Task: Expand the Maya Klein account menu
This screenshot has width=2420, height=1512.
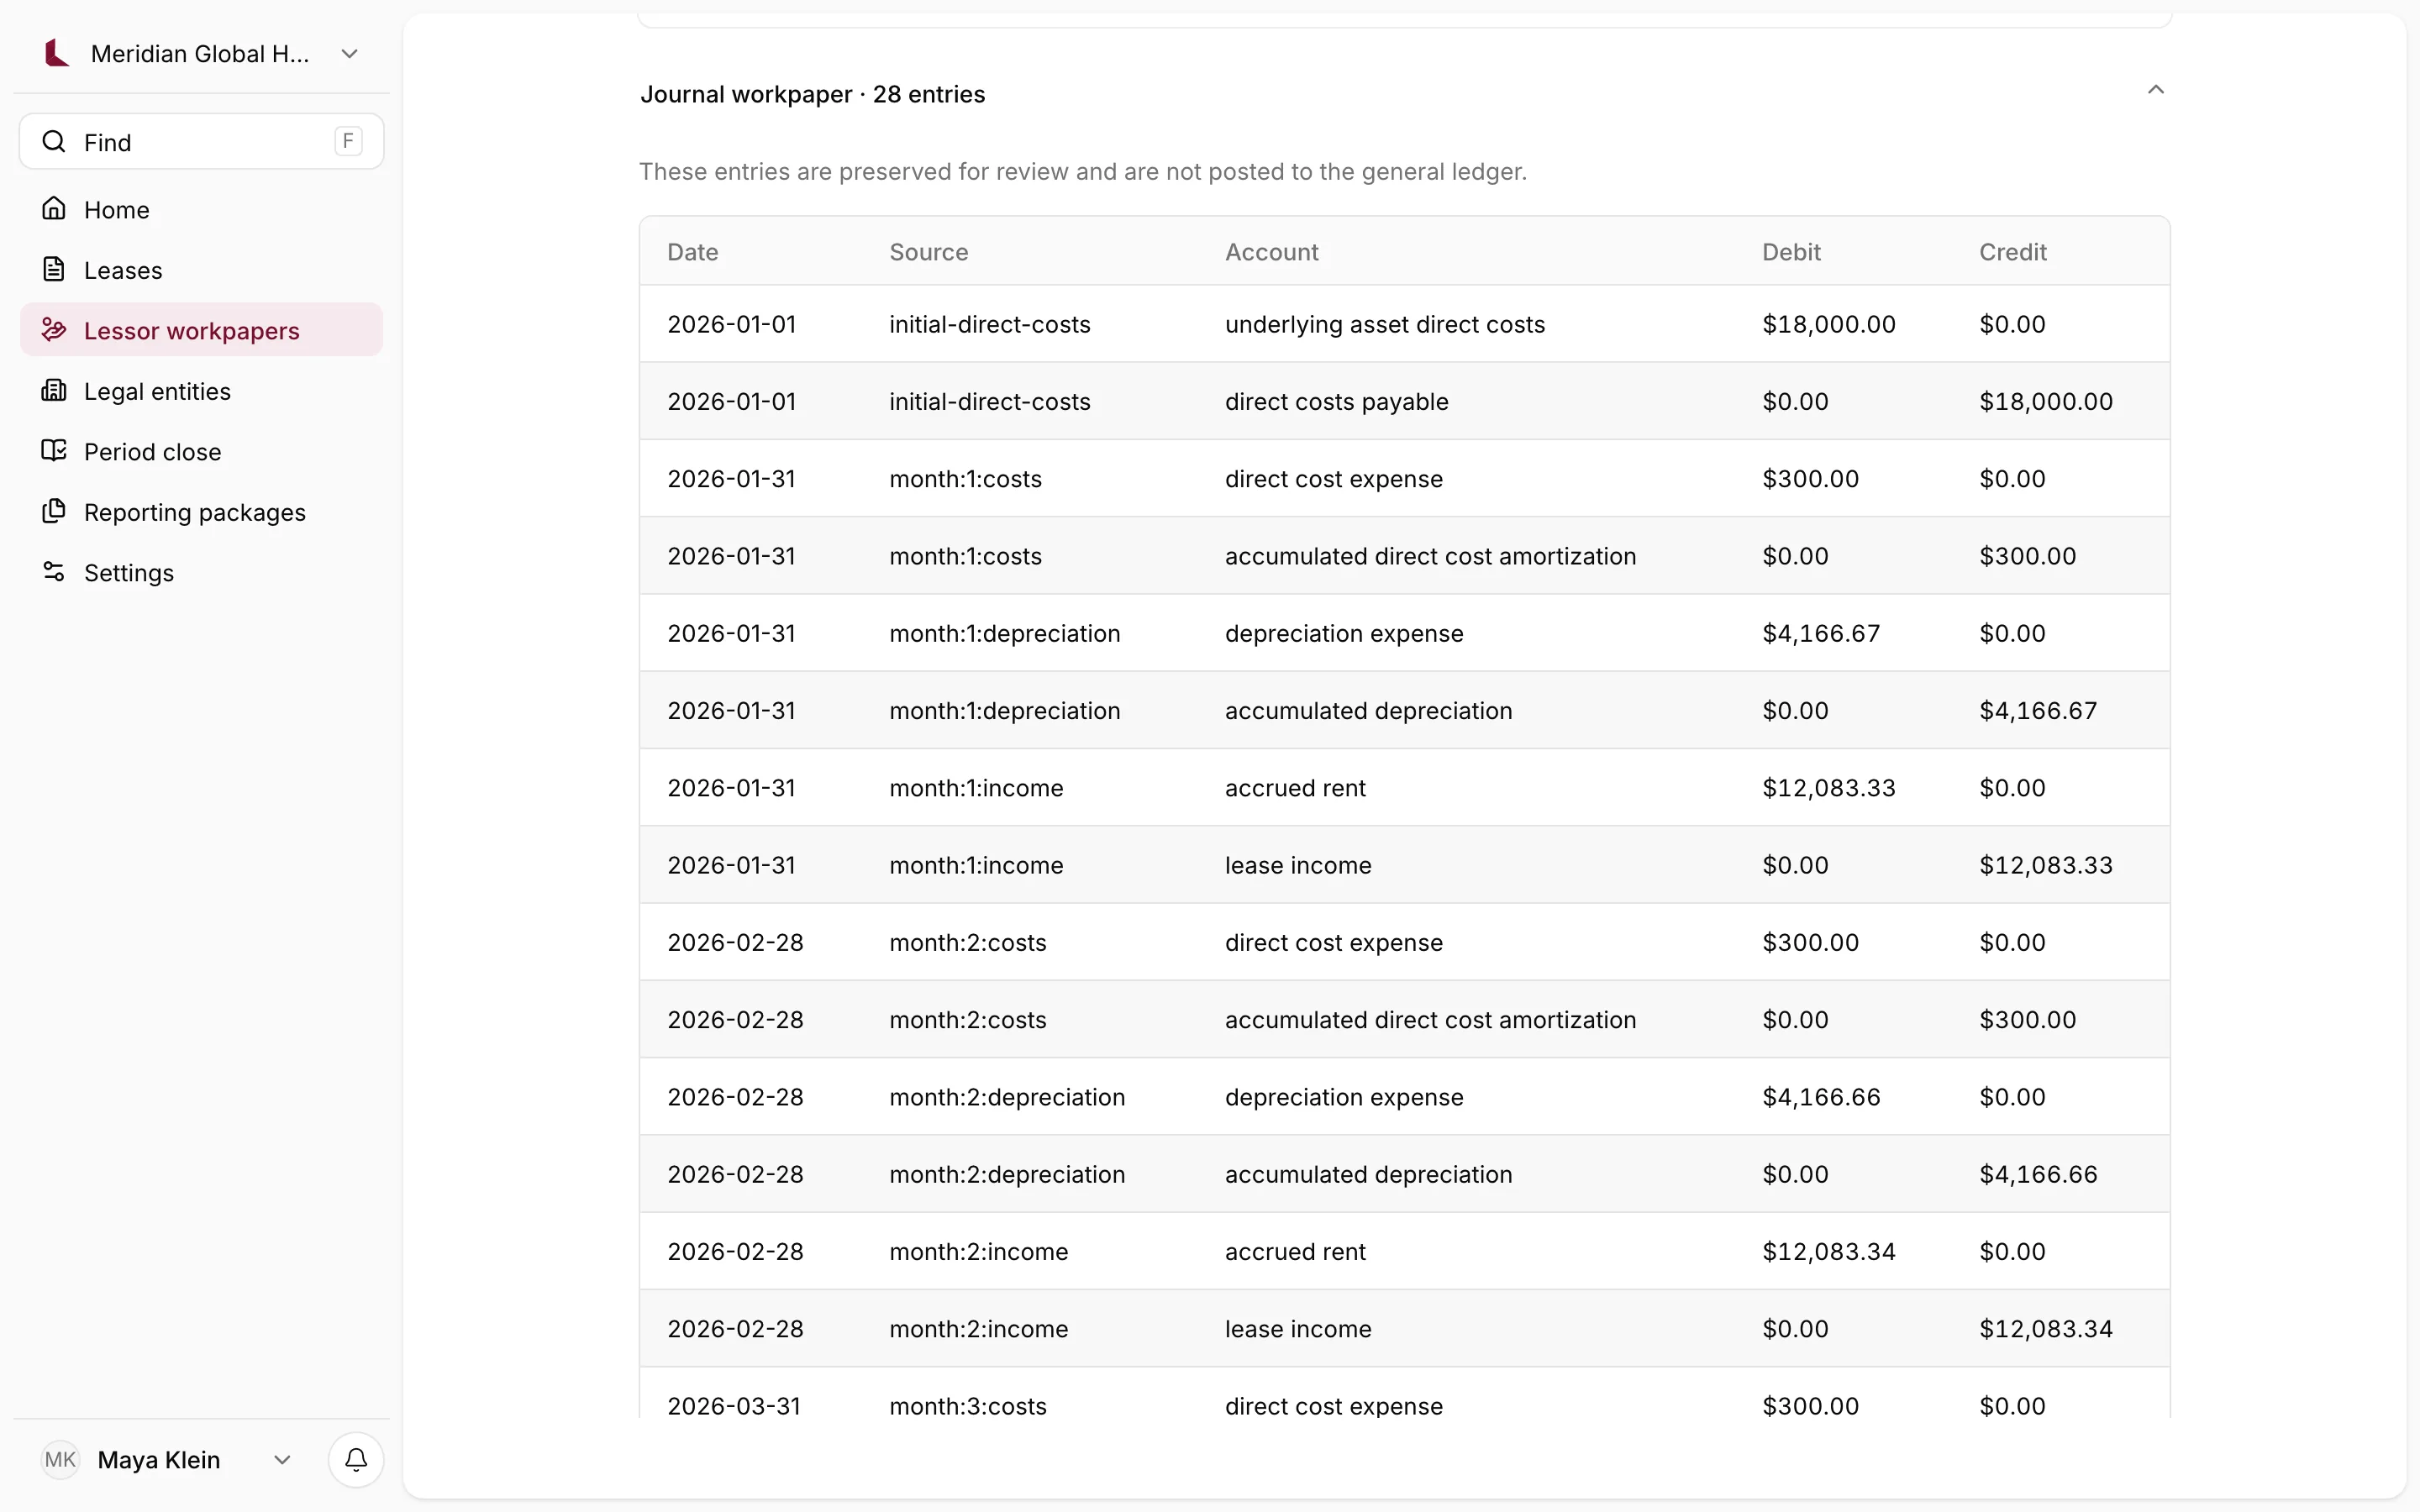Action: (x=282, y=1460)
